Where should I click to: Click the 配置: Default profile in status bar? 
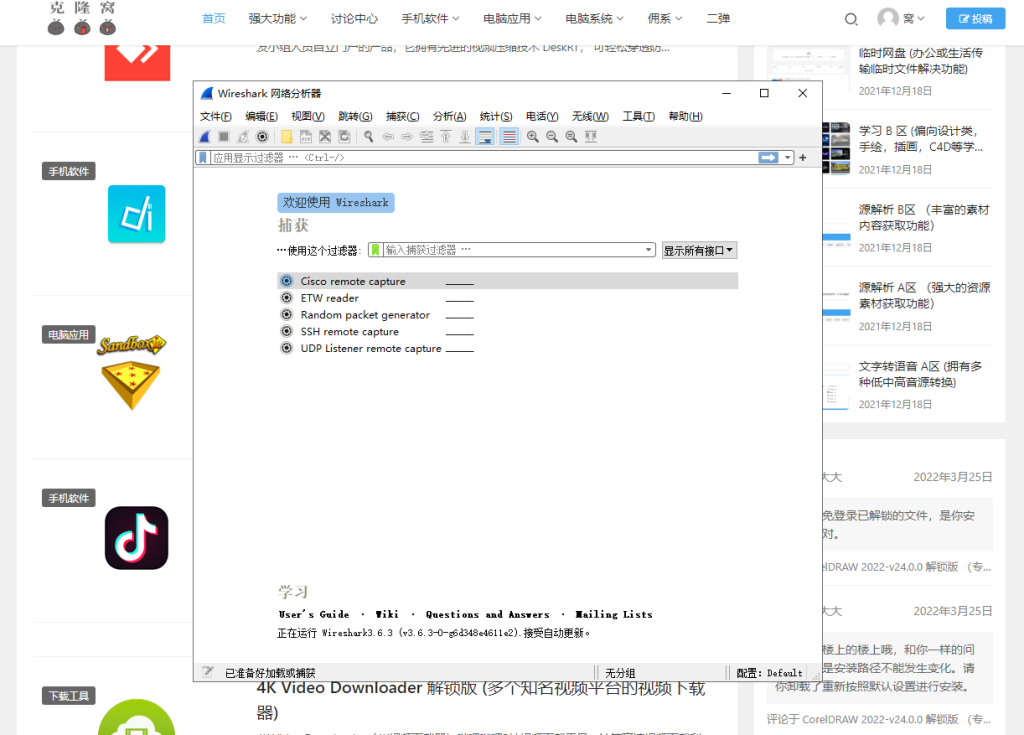769,672
